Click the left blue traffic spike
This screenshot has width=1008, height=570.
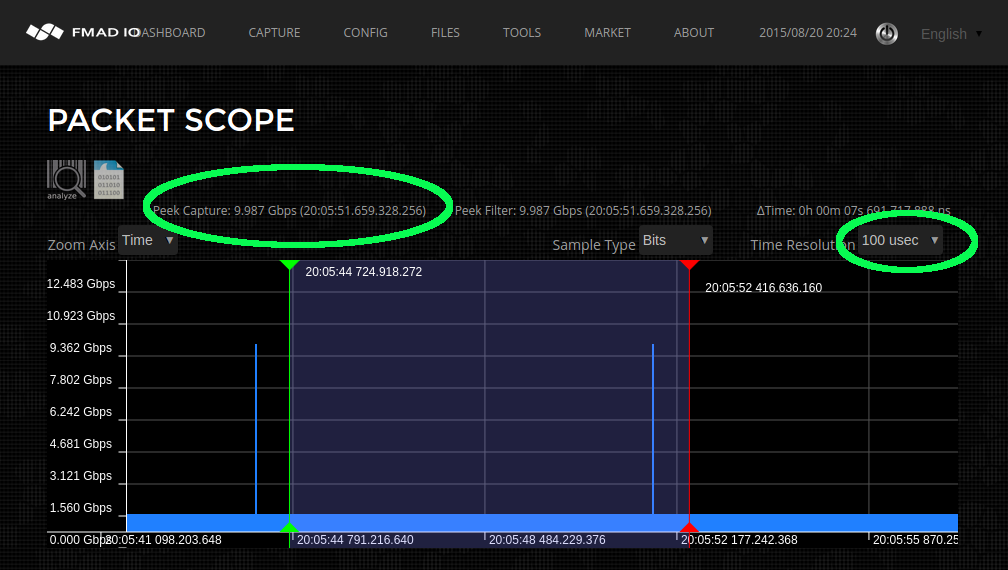[x=256, y=428]
